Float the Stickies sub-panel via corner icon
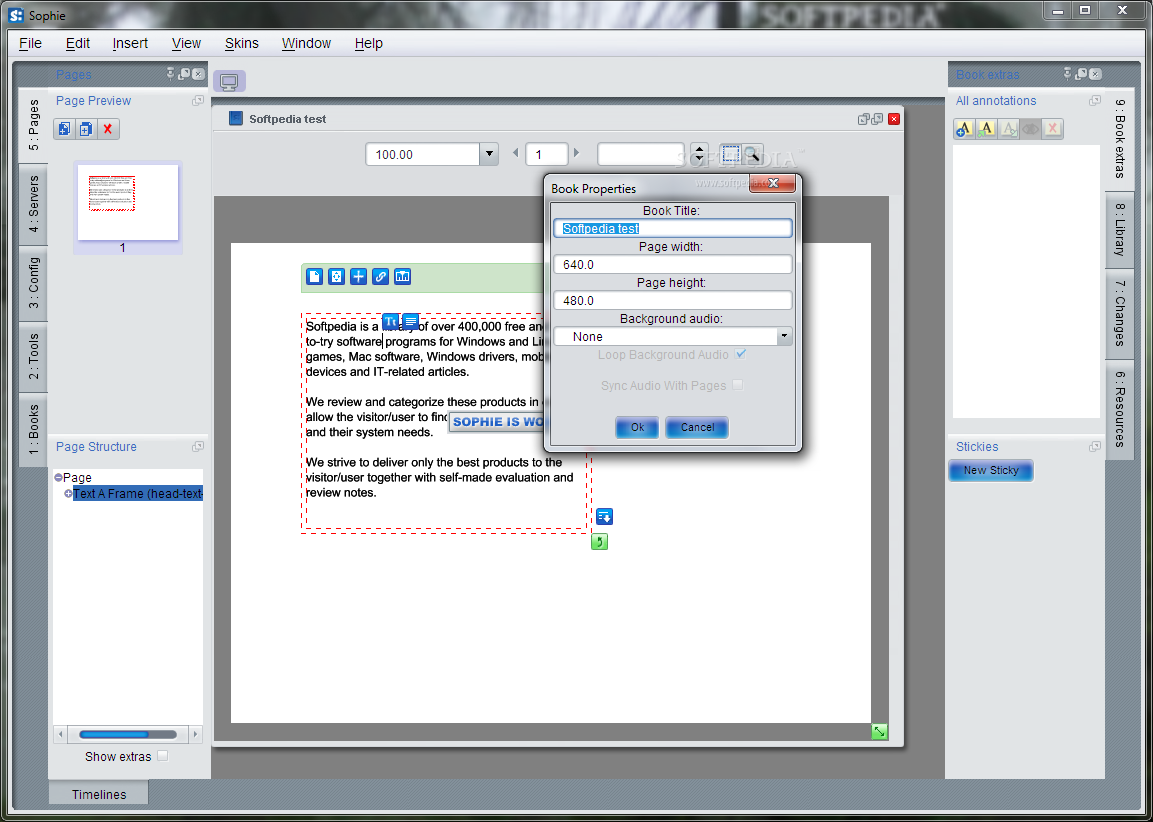The height and width of the screenshot is (822, 1153). (x=1095, y=446)
